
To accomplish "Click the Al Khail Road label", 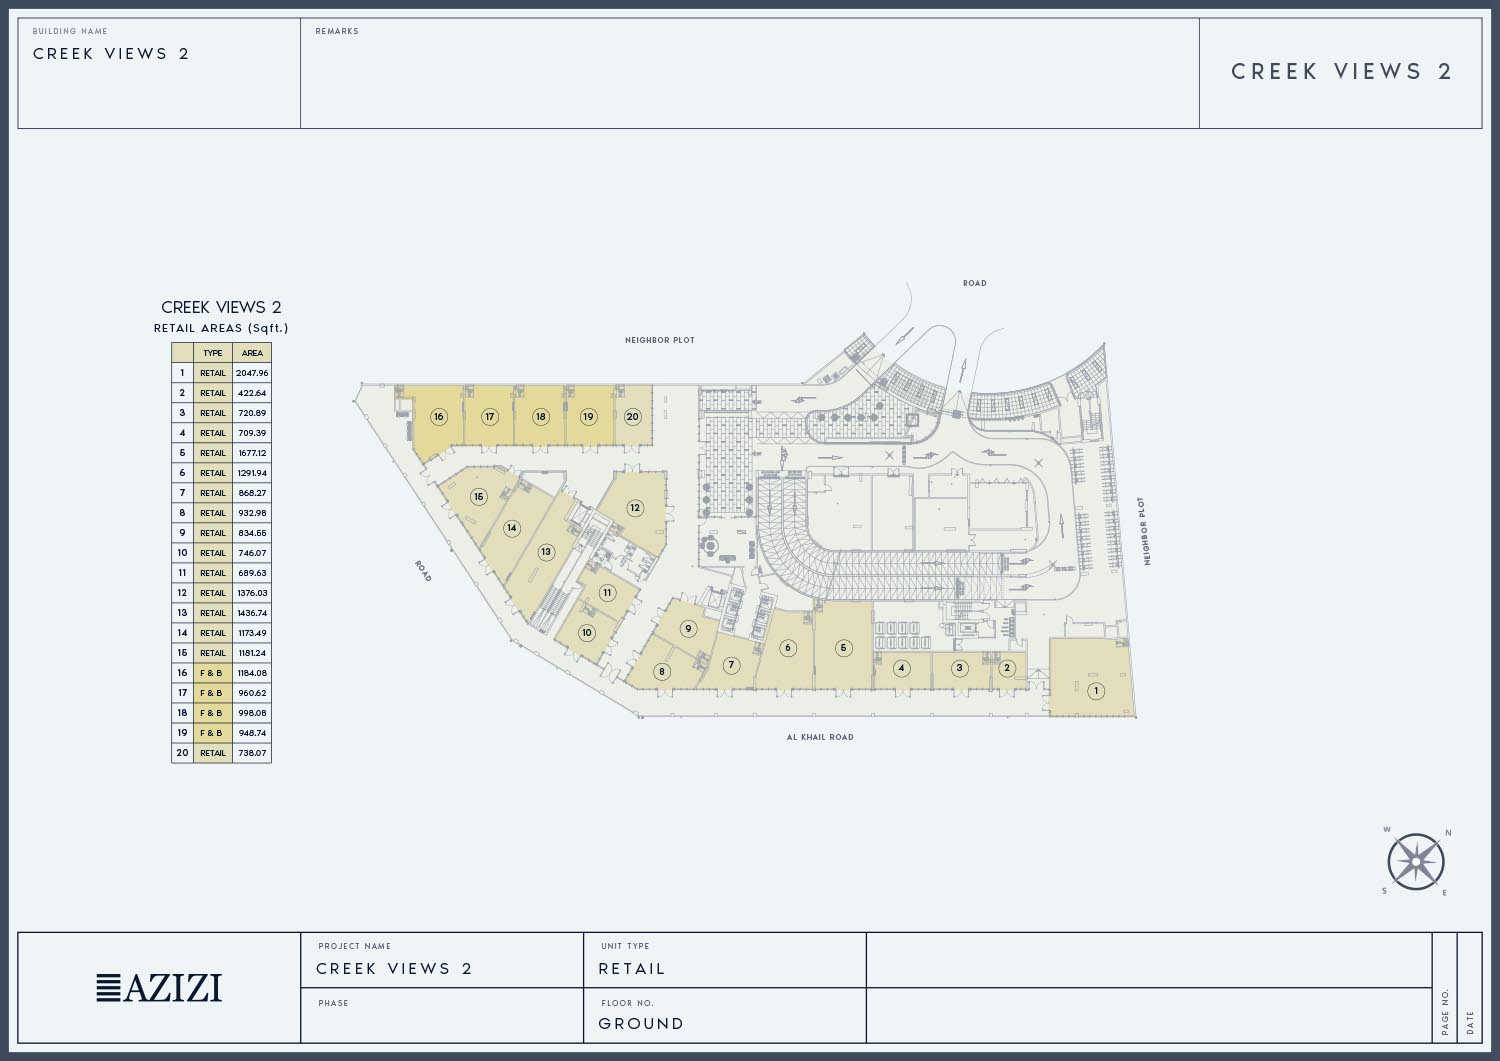I will point(820,737).
